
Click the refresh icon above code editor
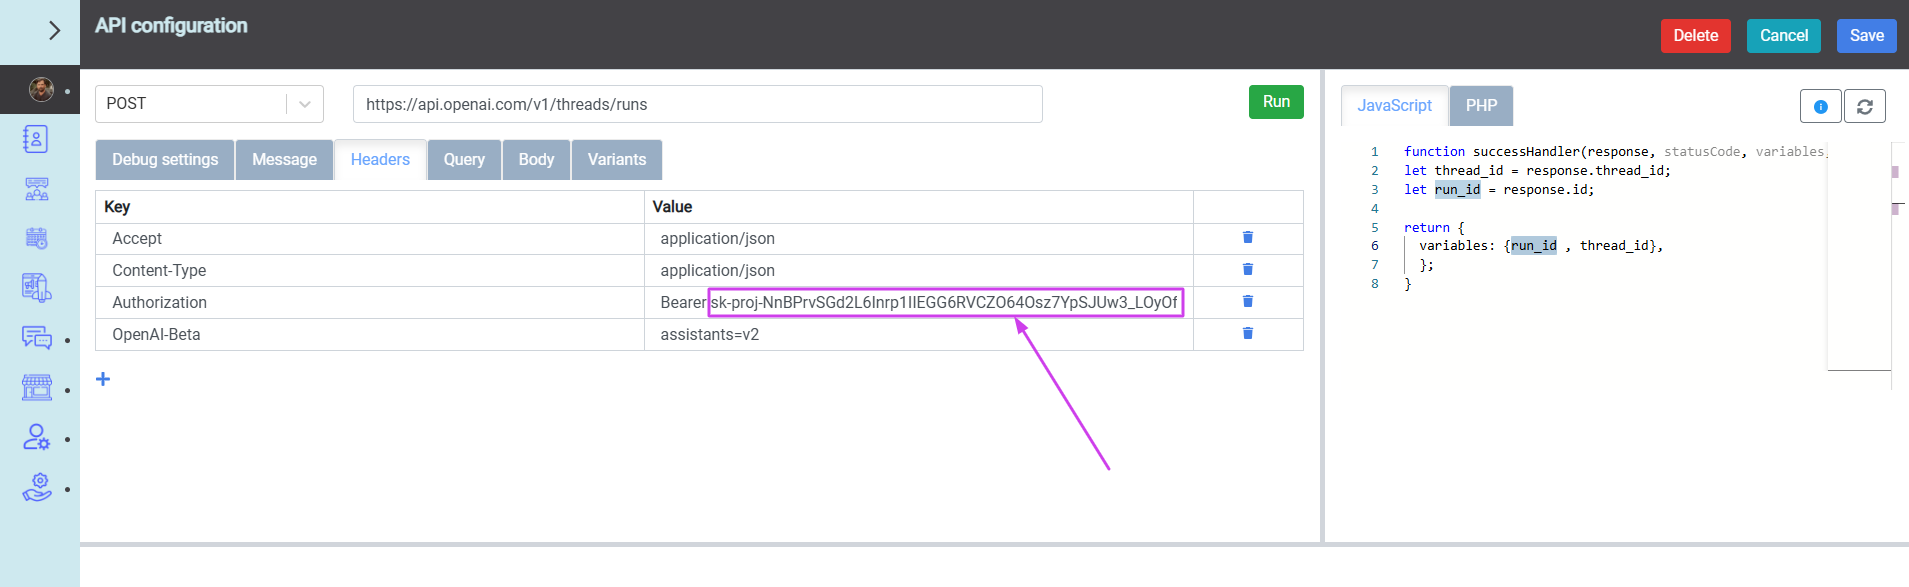1864,106
